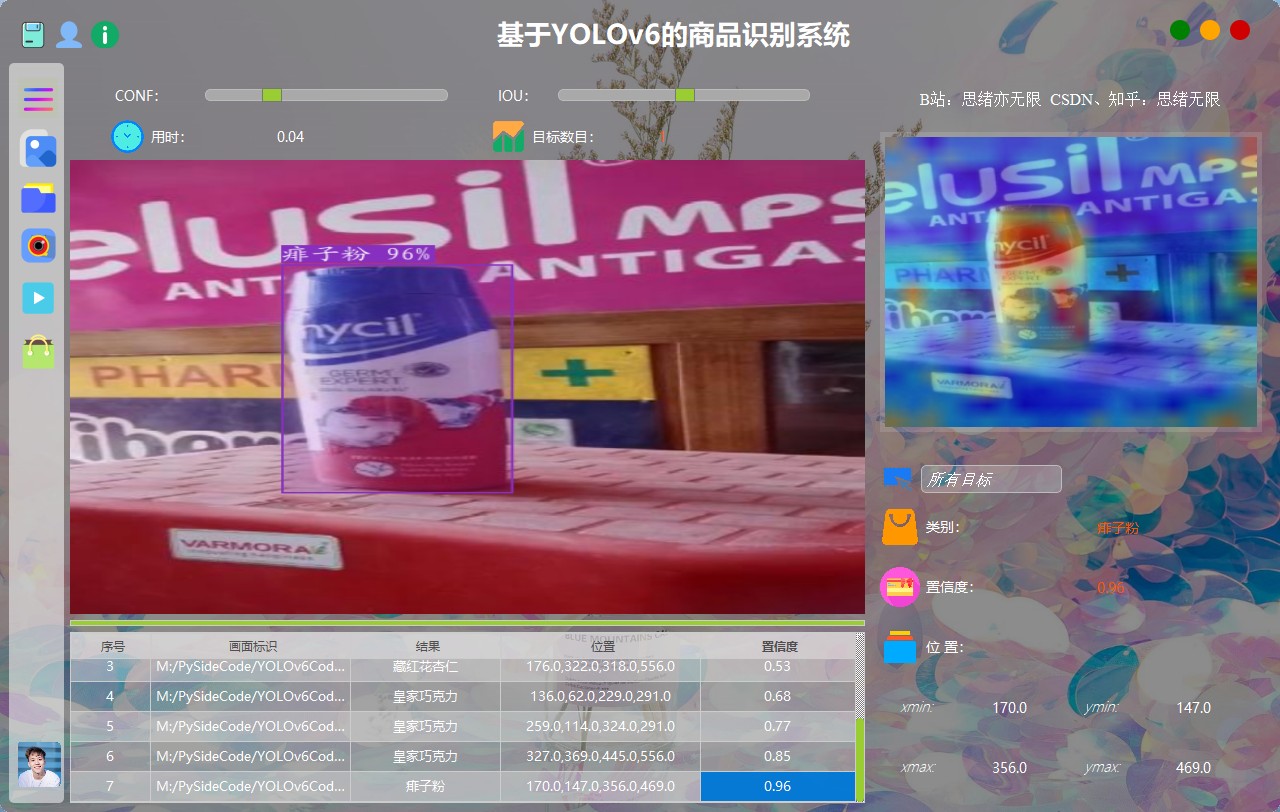
Task: Open the 所有目标 target dropdown
Action: (991, 479)
